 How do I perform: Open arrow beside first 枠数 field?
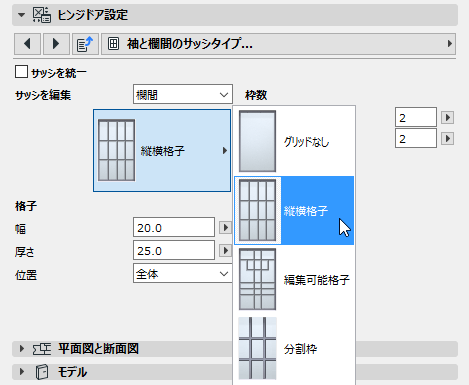point(447,117)
